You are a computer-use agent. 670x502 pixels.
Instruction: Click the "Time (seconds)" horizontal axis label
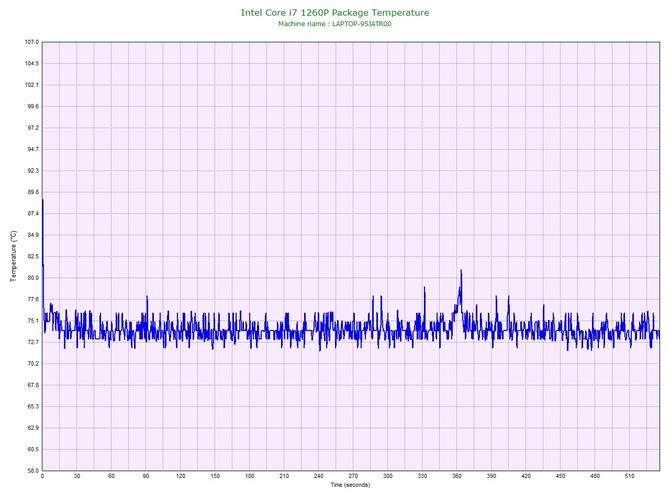(350, 485)
